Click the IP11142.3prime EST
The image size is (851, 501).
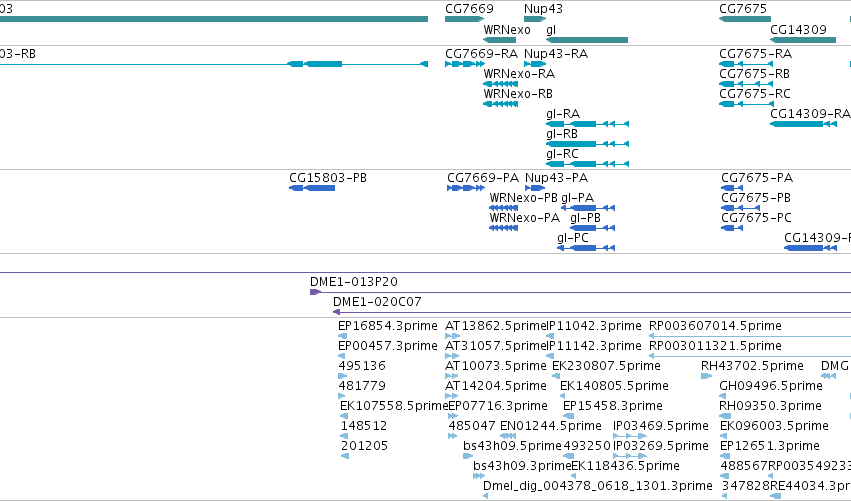(550, 357)
